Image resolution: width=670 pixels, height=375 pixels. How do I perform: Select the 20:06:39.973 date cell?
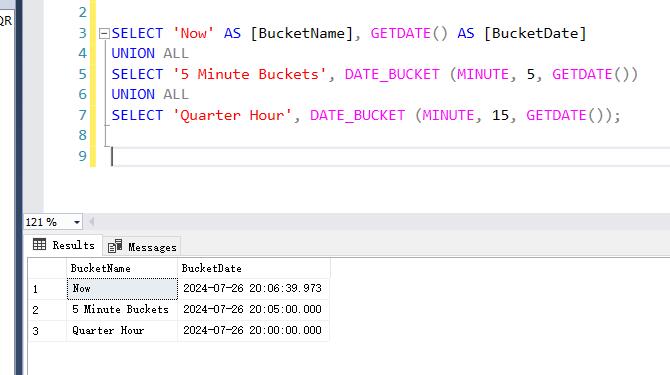[x=254, y=289]
